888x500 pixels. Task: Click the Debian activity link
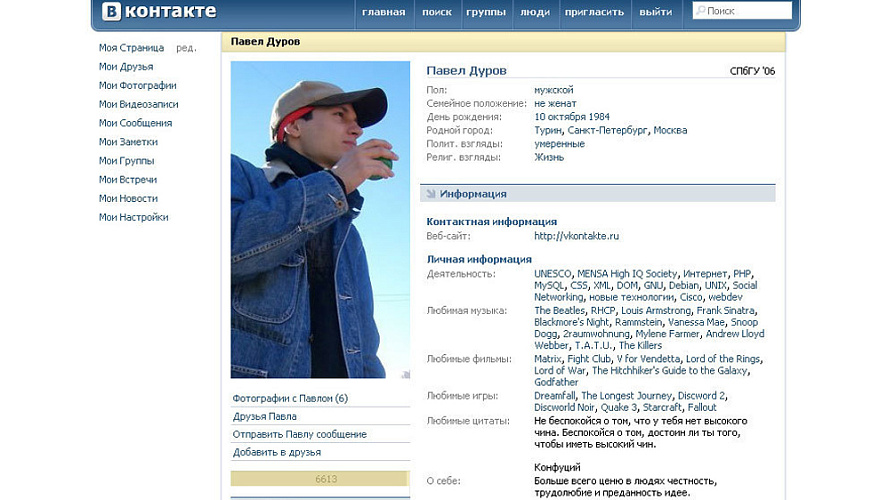684,285
